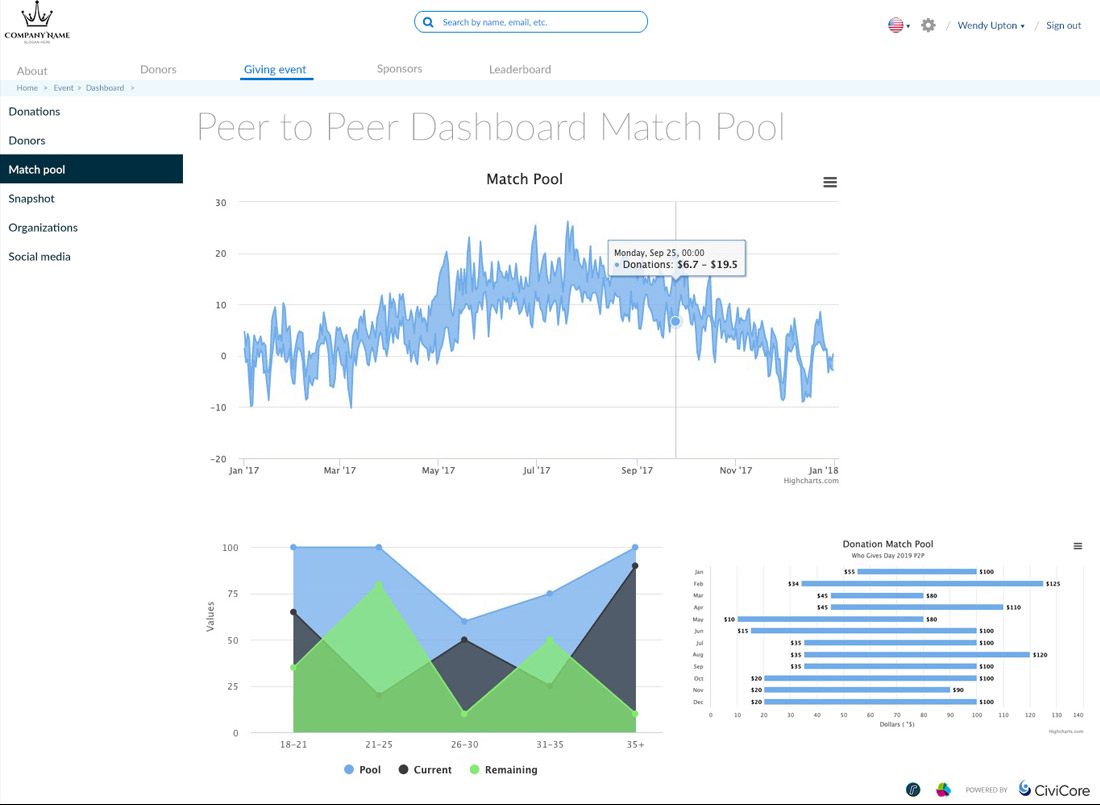Toggle the Remaining series in legend

tap(503, 770)
